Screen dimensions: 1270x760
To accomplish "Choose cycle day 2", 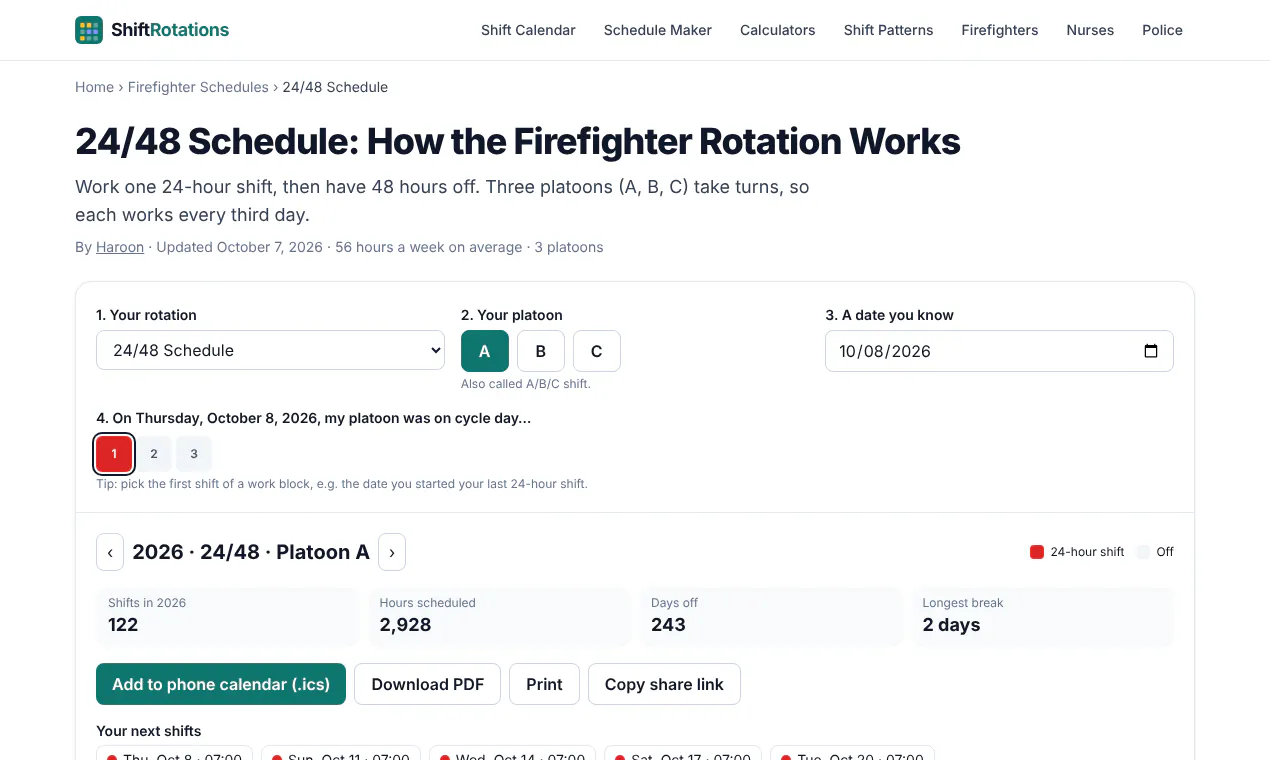I will [154, 454].
